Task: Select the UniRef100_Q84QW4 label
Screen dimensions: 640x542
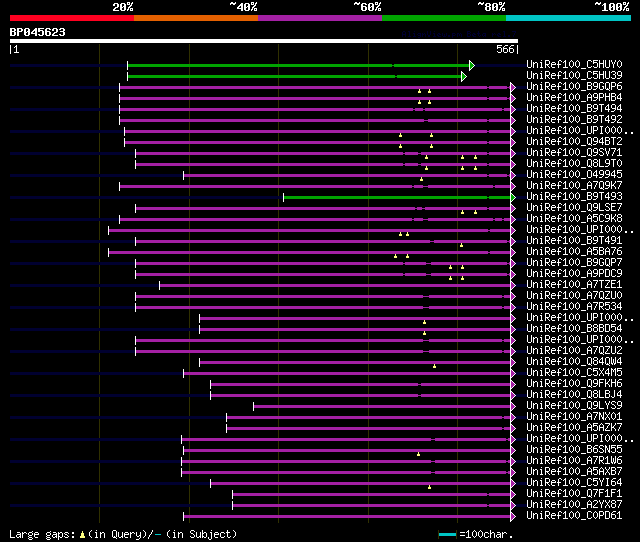Action: pyautogui.click(x=574, y=362)
